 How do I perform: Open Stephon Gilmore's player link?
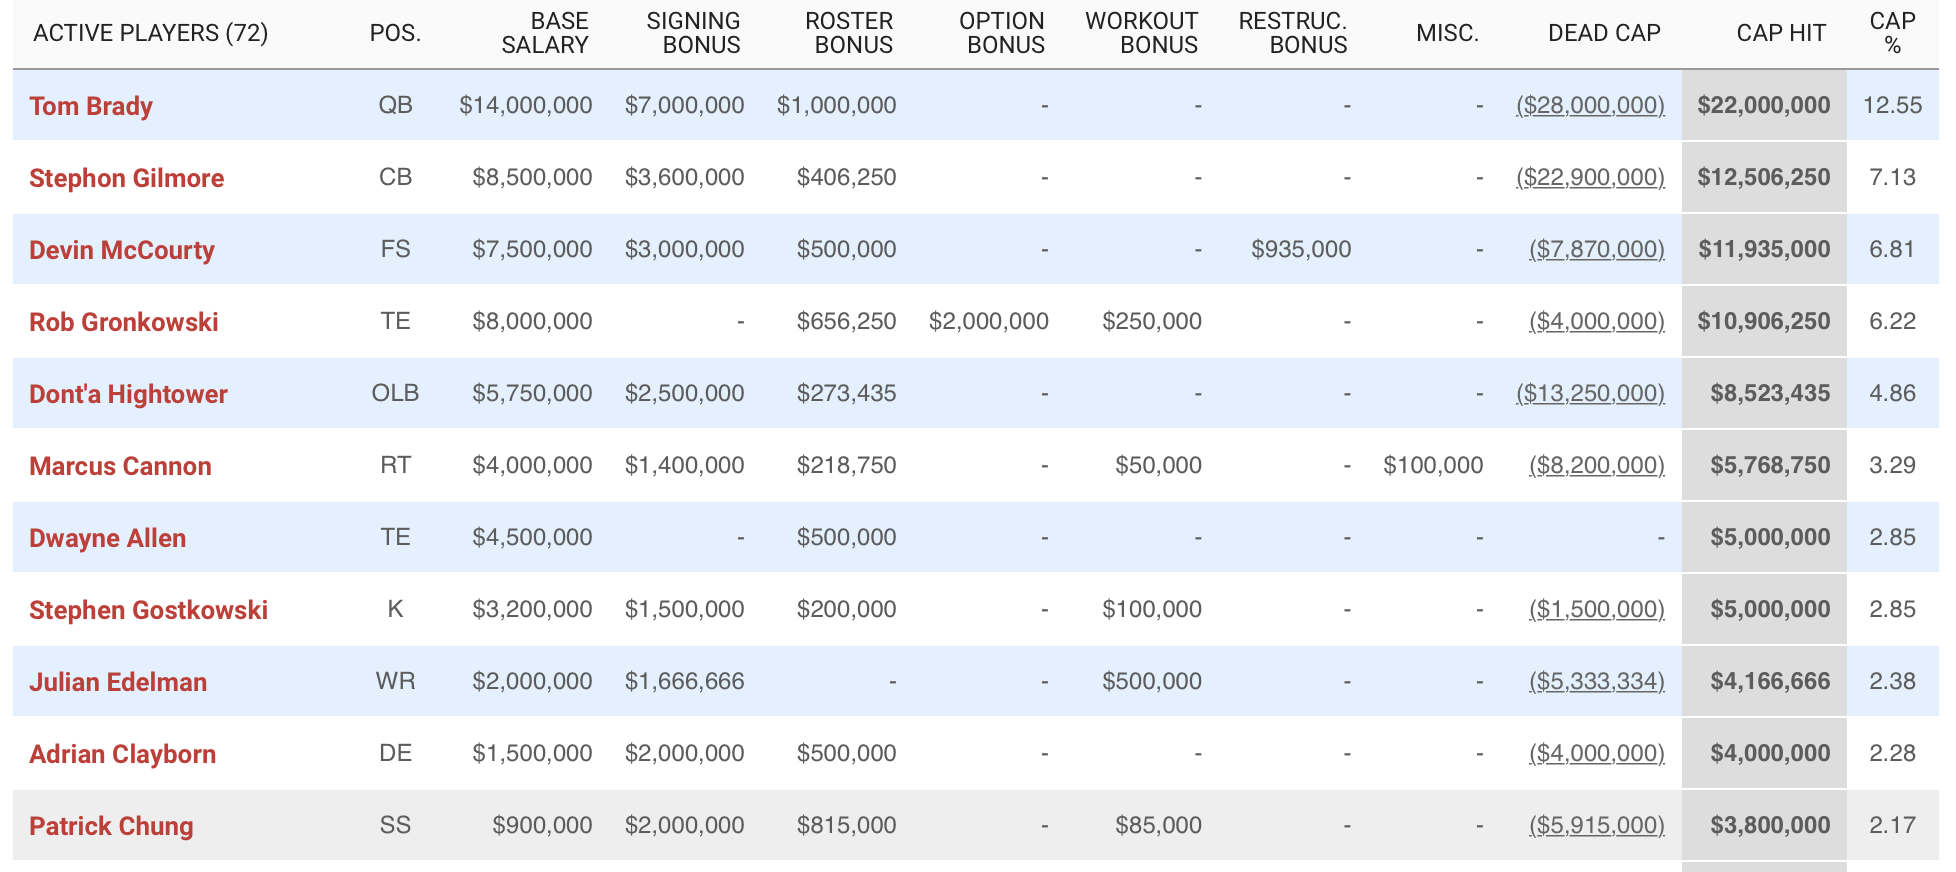click(x=126, y=178)
